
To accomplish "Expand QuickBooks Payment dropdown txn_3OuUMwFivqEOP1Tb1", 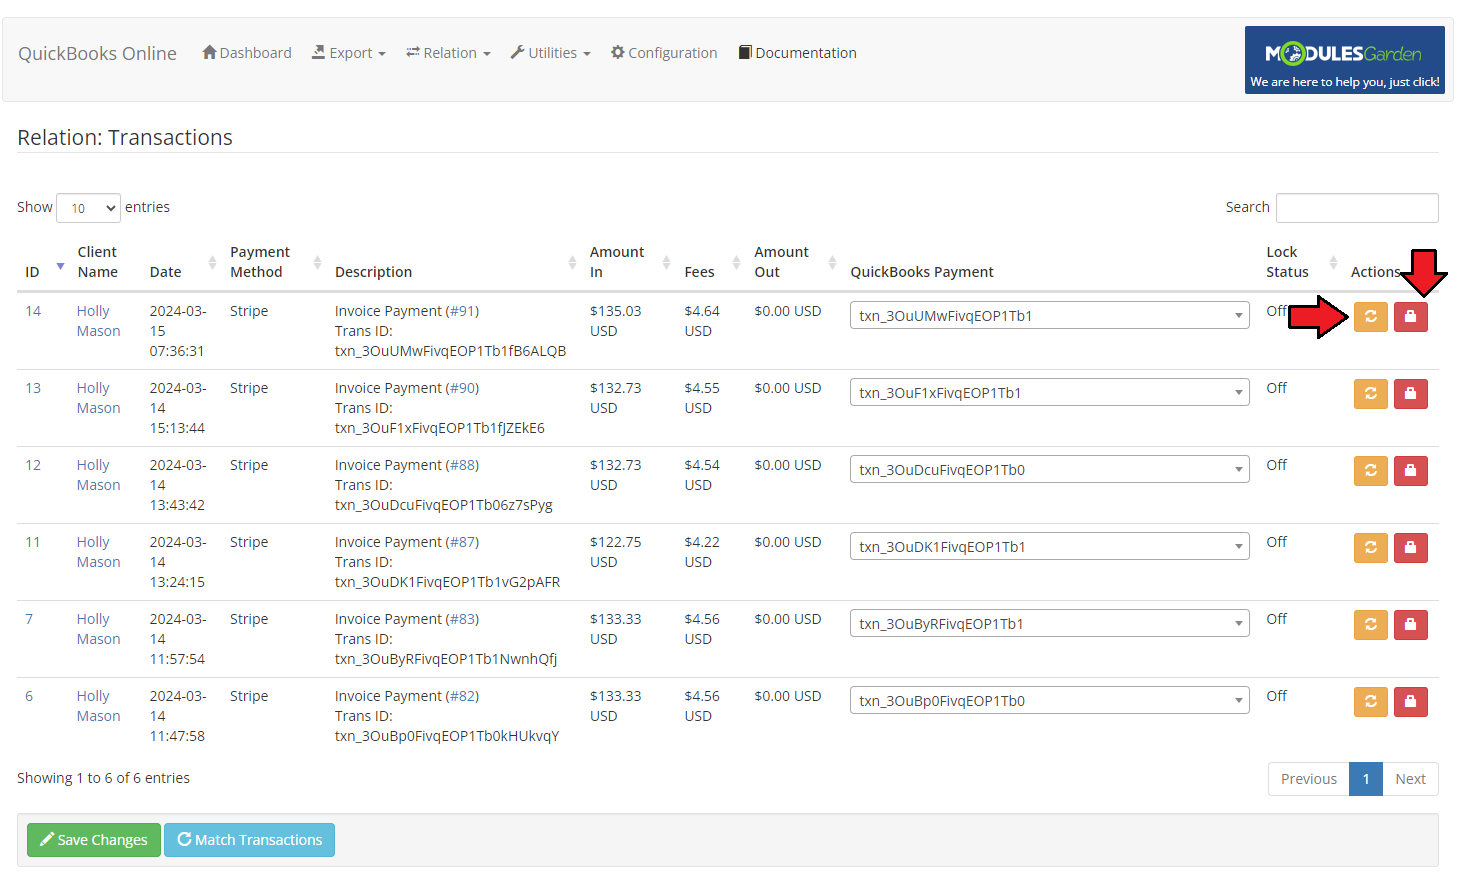I will click(x=1048, y=316).
